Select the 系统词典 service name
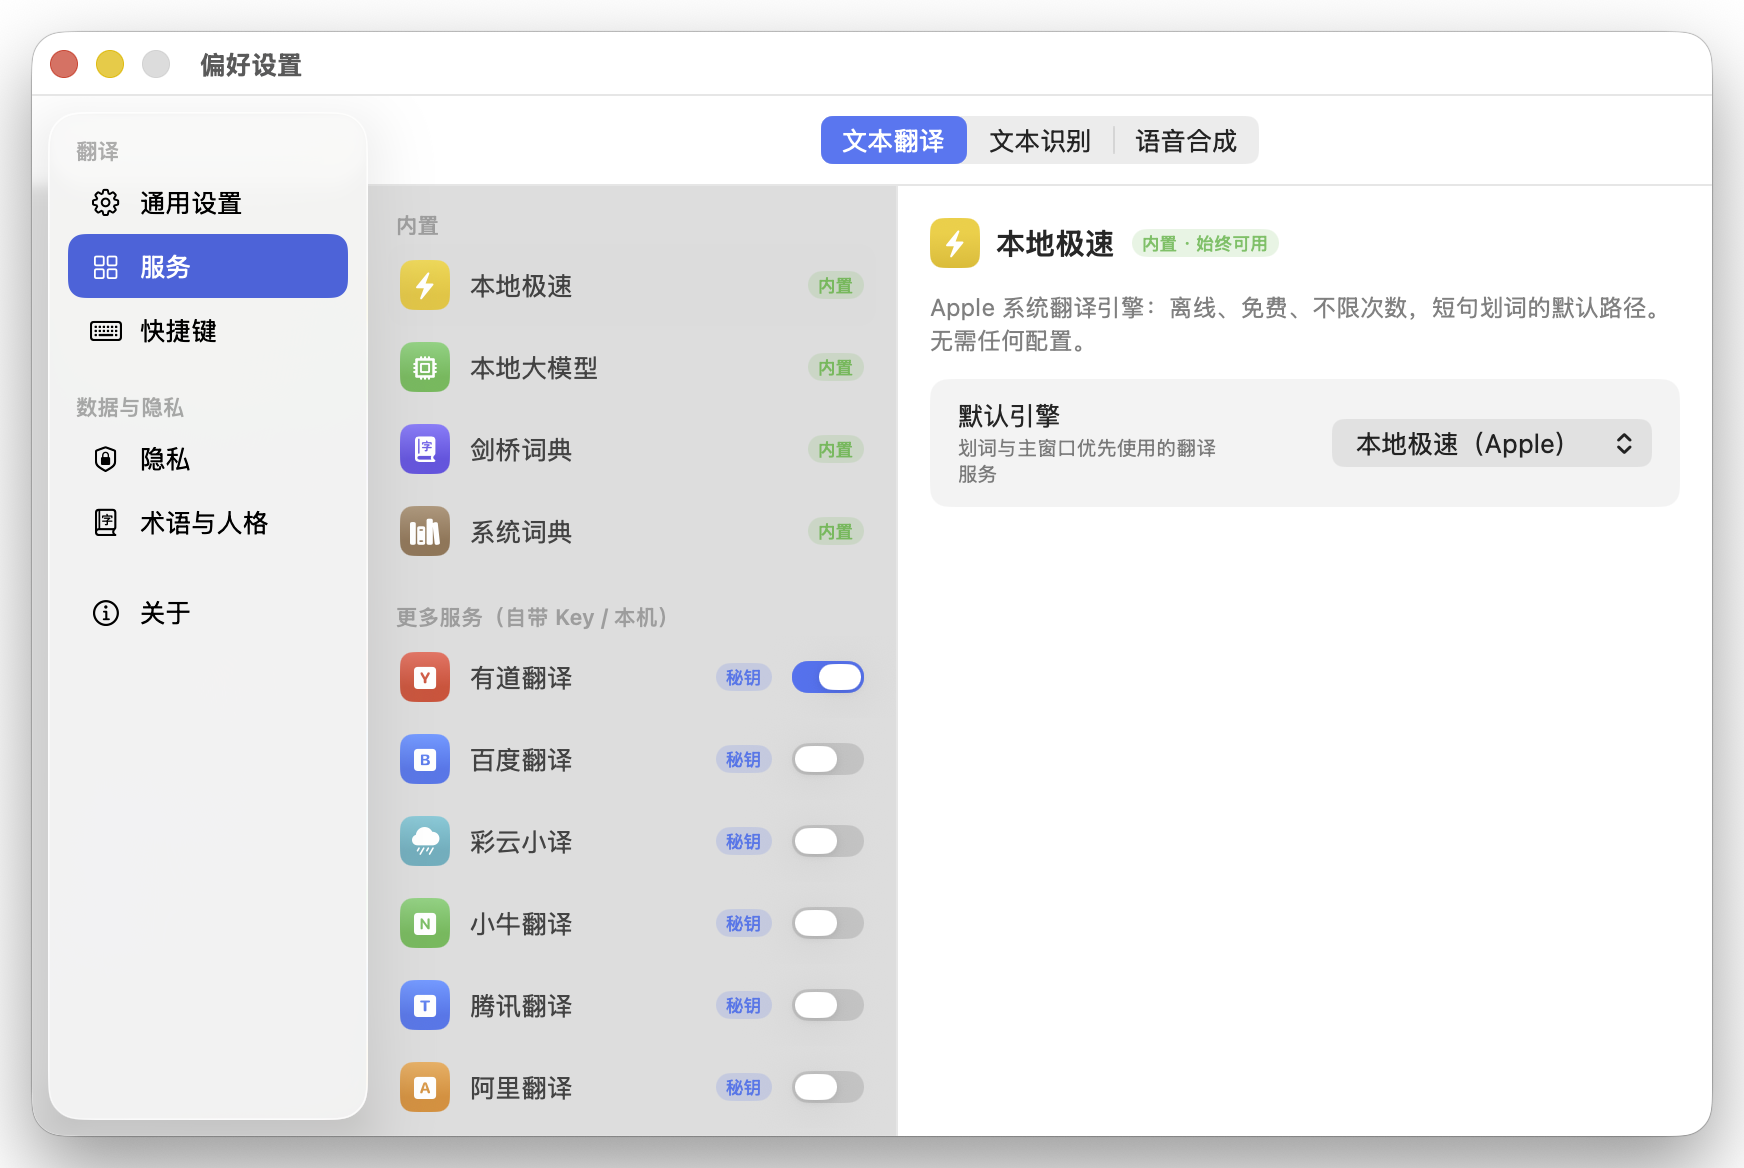This screenshot has width=1744, height=1168. coord(521,532)
